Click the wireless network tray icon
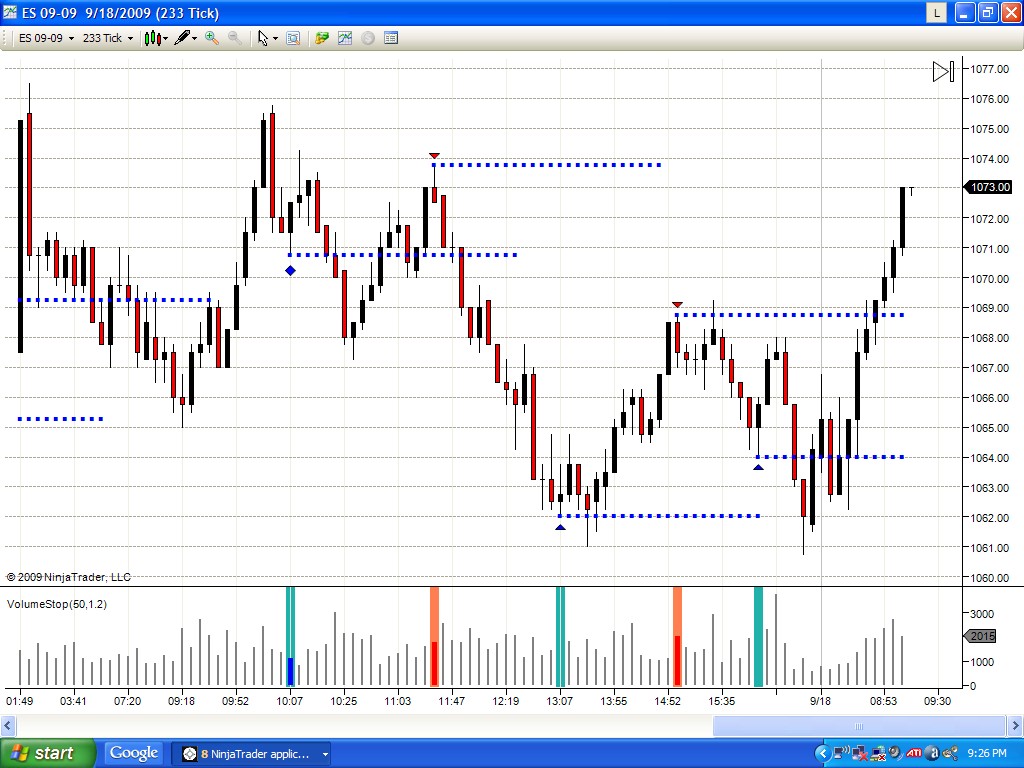1024x768 pixels. [x=842, y=753]
